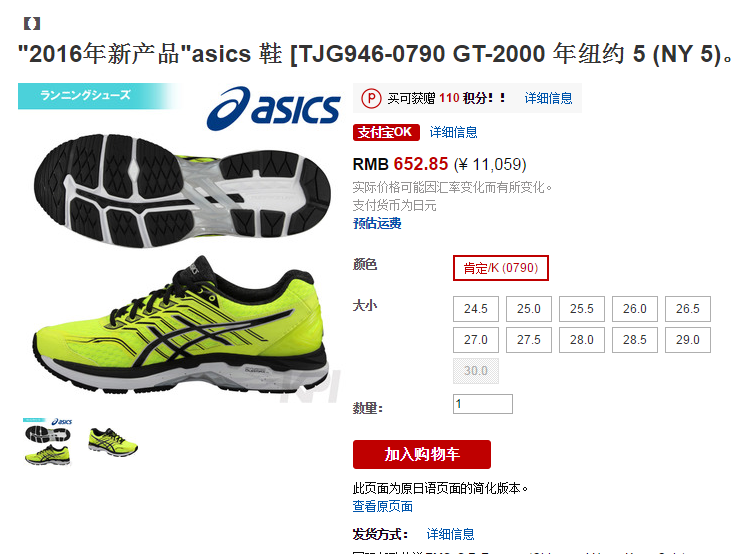Add item with 加入购物车 button
The width and height of the screenshot is (731, 554).
click(421, 454)
